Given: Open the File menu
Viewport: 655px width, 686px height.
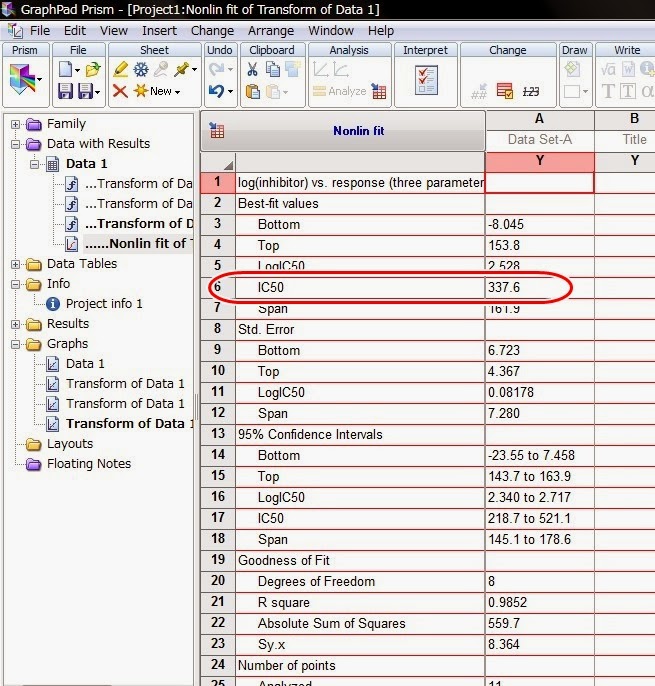Looking at the screenshot, I should click(40, 31).
